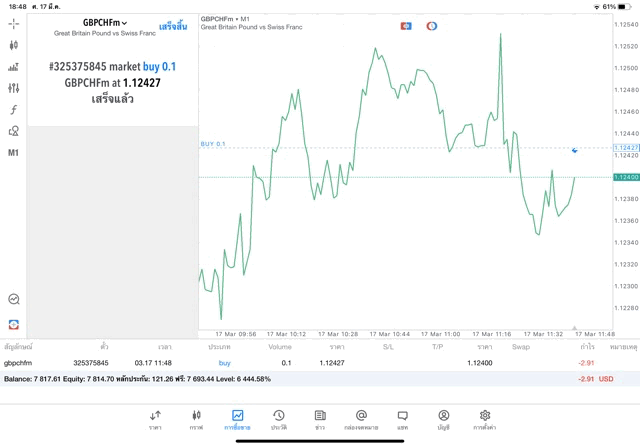This screenshot has height=447, width=640.
Task: Select ticket number 325375845 in positions table
Action: coord(91,363)
